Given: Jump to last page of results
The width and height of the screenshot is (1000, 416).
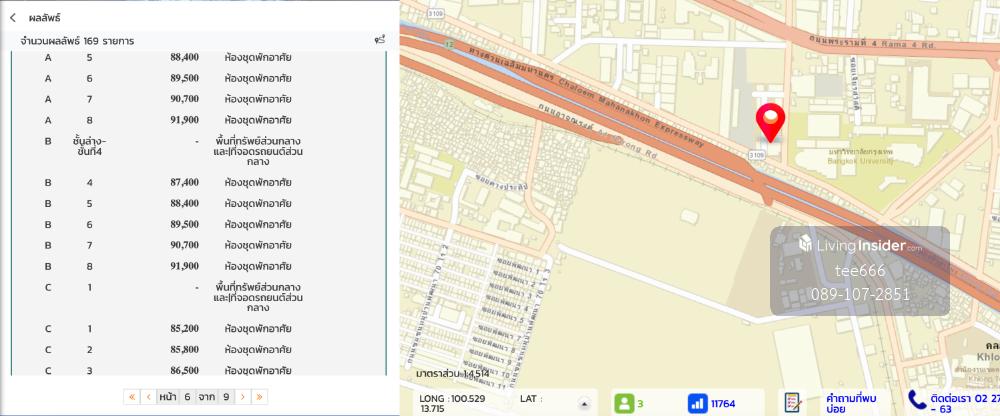Looking at the screenshot, I should point(259,397).
